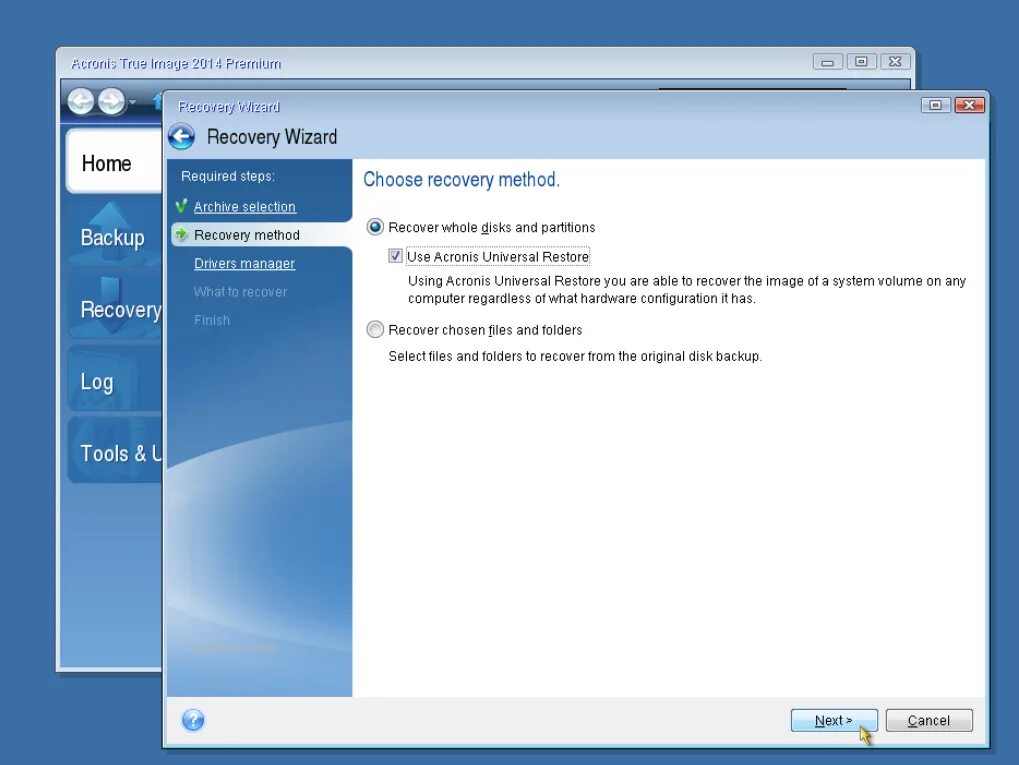
Task: Select Recover chosen files and folders
Action: pyautogui.click(x=375, y=330)
